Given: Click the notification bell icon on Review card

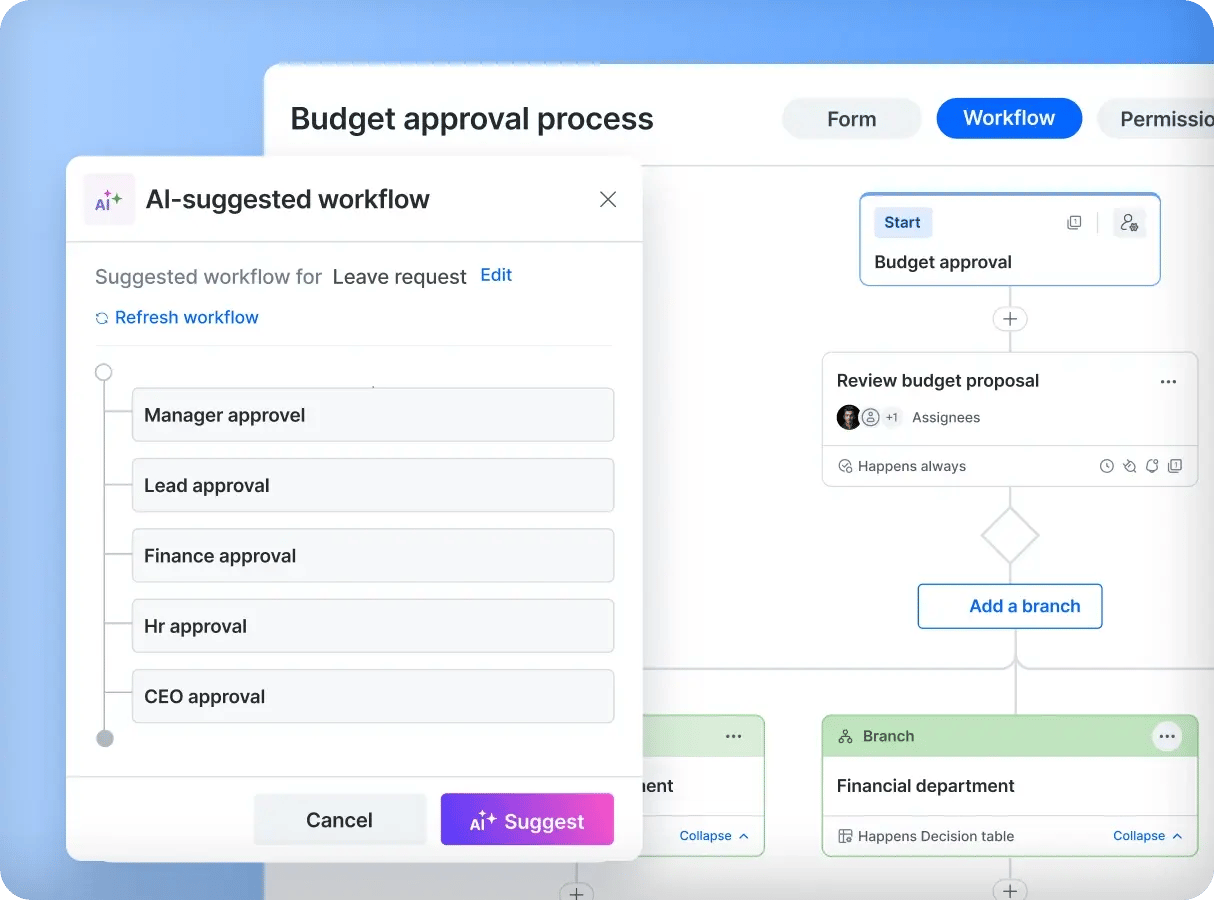Looking at the screenshot, I should coord(1152,465).
